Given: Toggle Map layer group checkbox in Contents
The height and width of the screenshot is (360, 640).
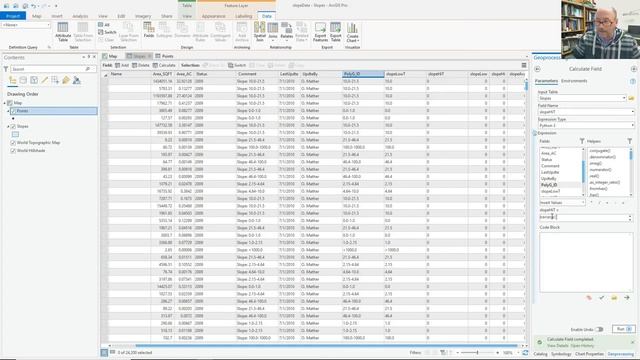Looking at the screenshot, I should coord(10,103).
